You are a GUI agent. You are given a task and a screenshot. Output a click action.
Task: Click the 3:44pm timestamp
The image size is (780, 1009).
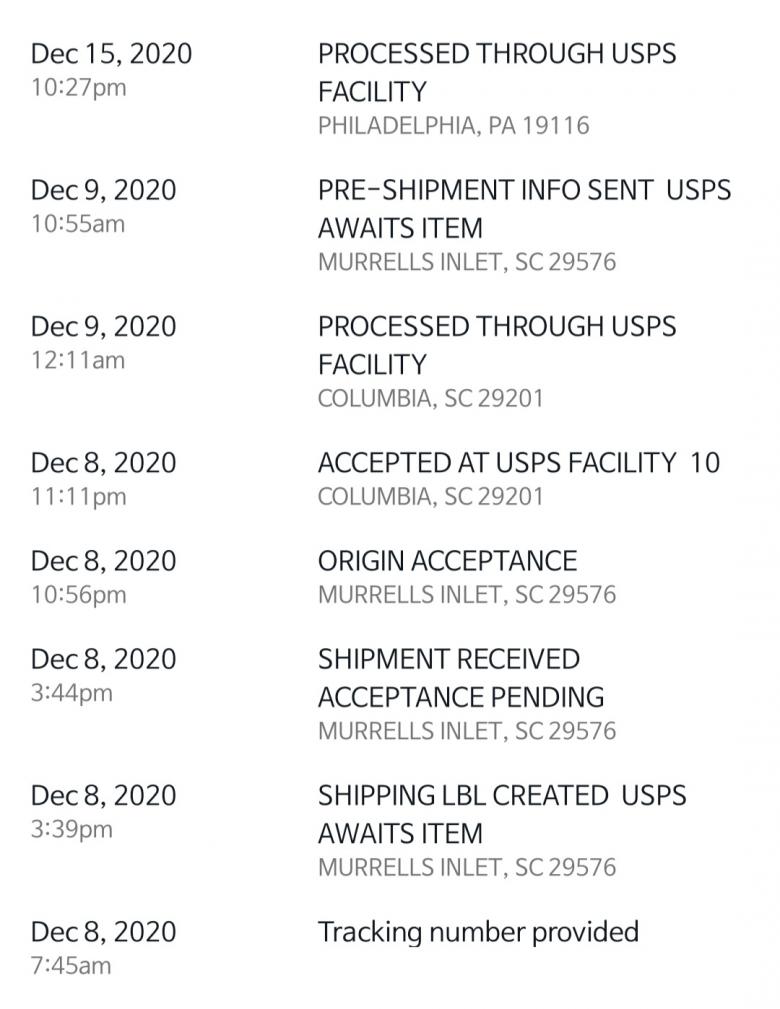pos(72,692)
